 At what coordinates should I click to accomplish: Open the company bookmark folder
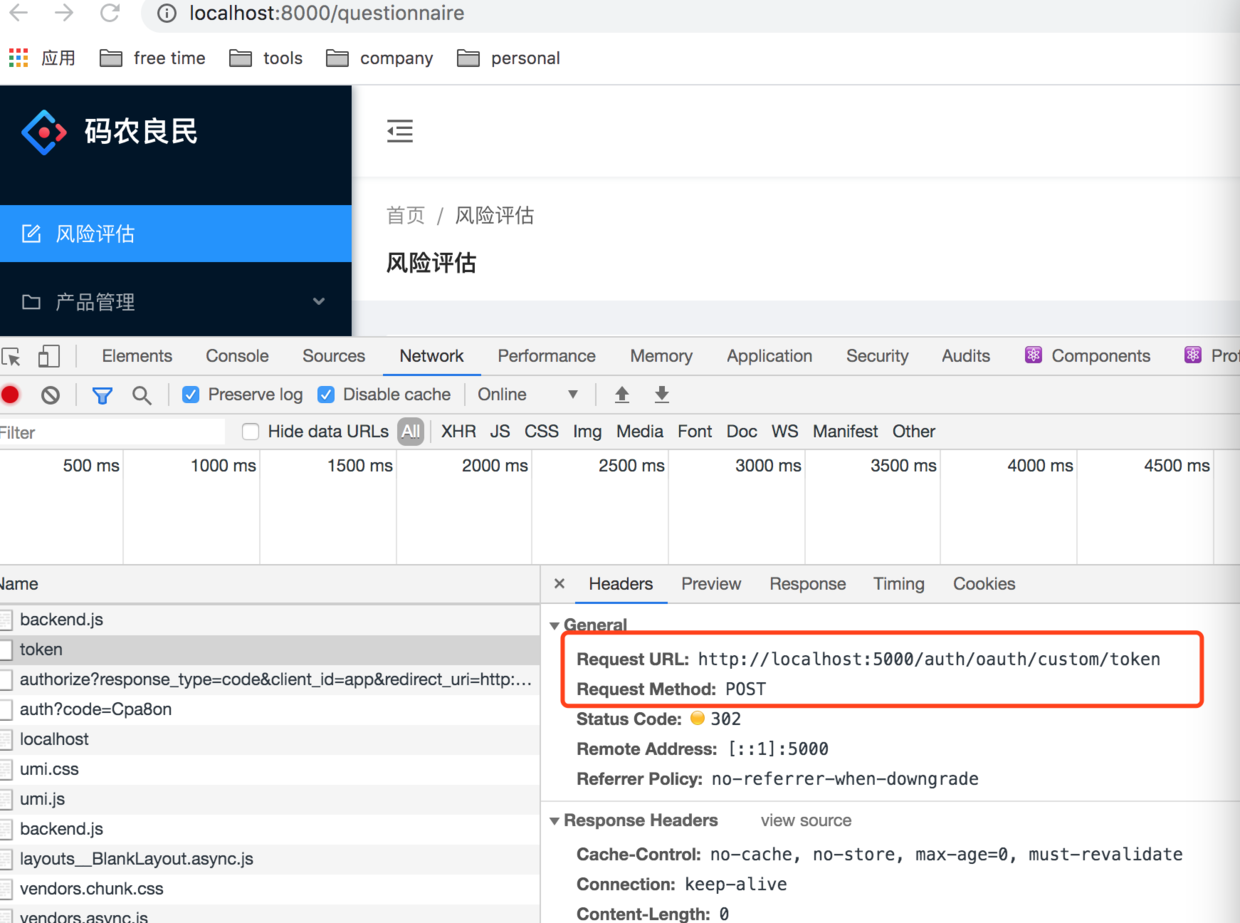pos(379,58)
